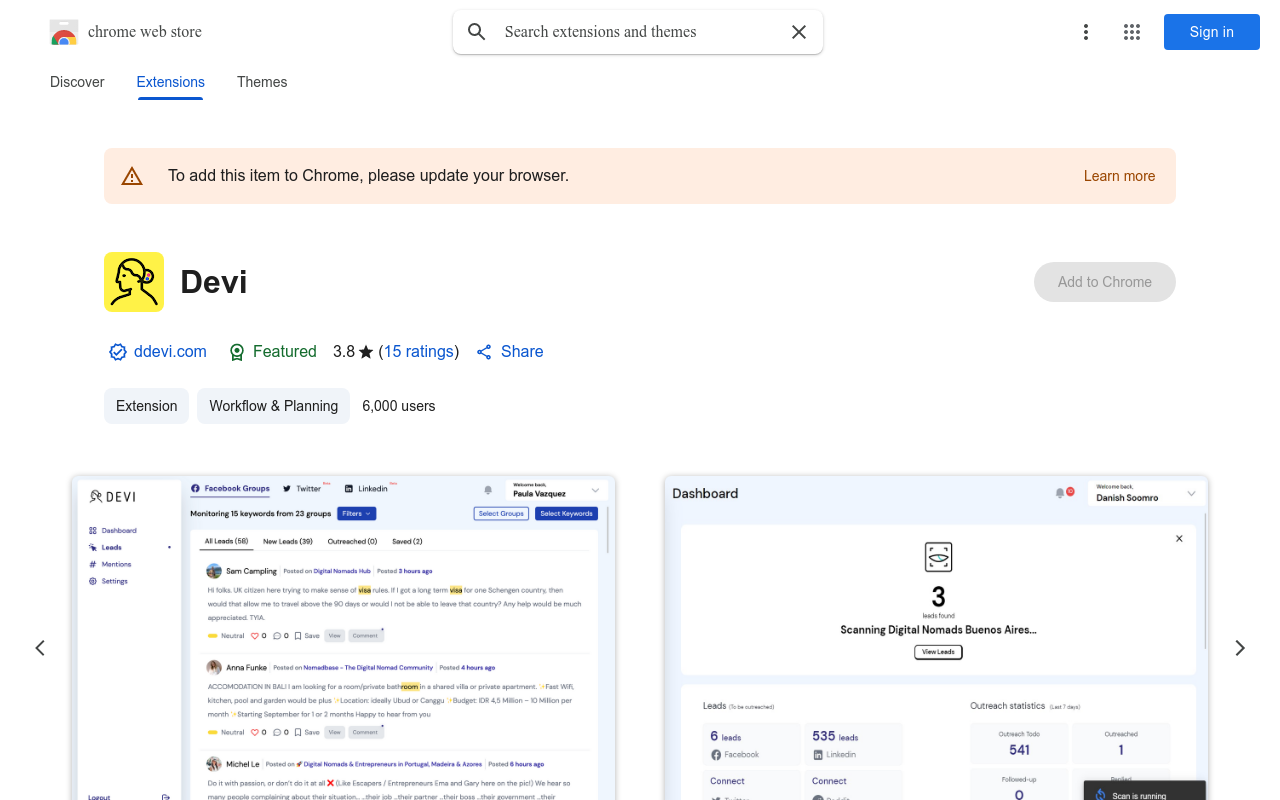This screenshot has width=1280, height=800.
Task: Clear the search box with X
Action: tap(799, 32)
